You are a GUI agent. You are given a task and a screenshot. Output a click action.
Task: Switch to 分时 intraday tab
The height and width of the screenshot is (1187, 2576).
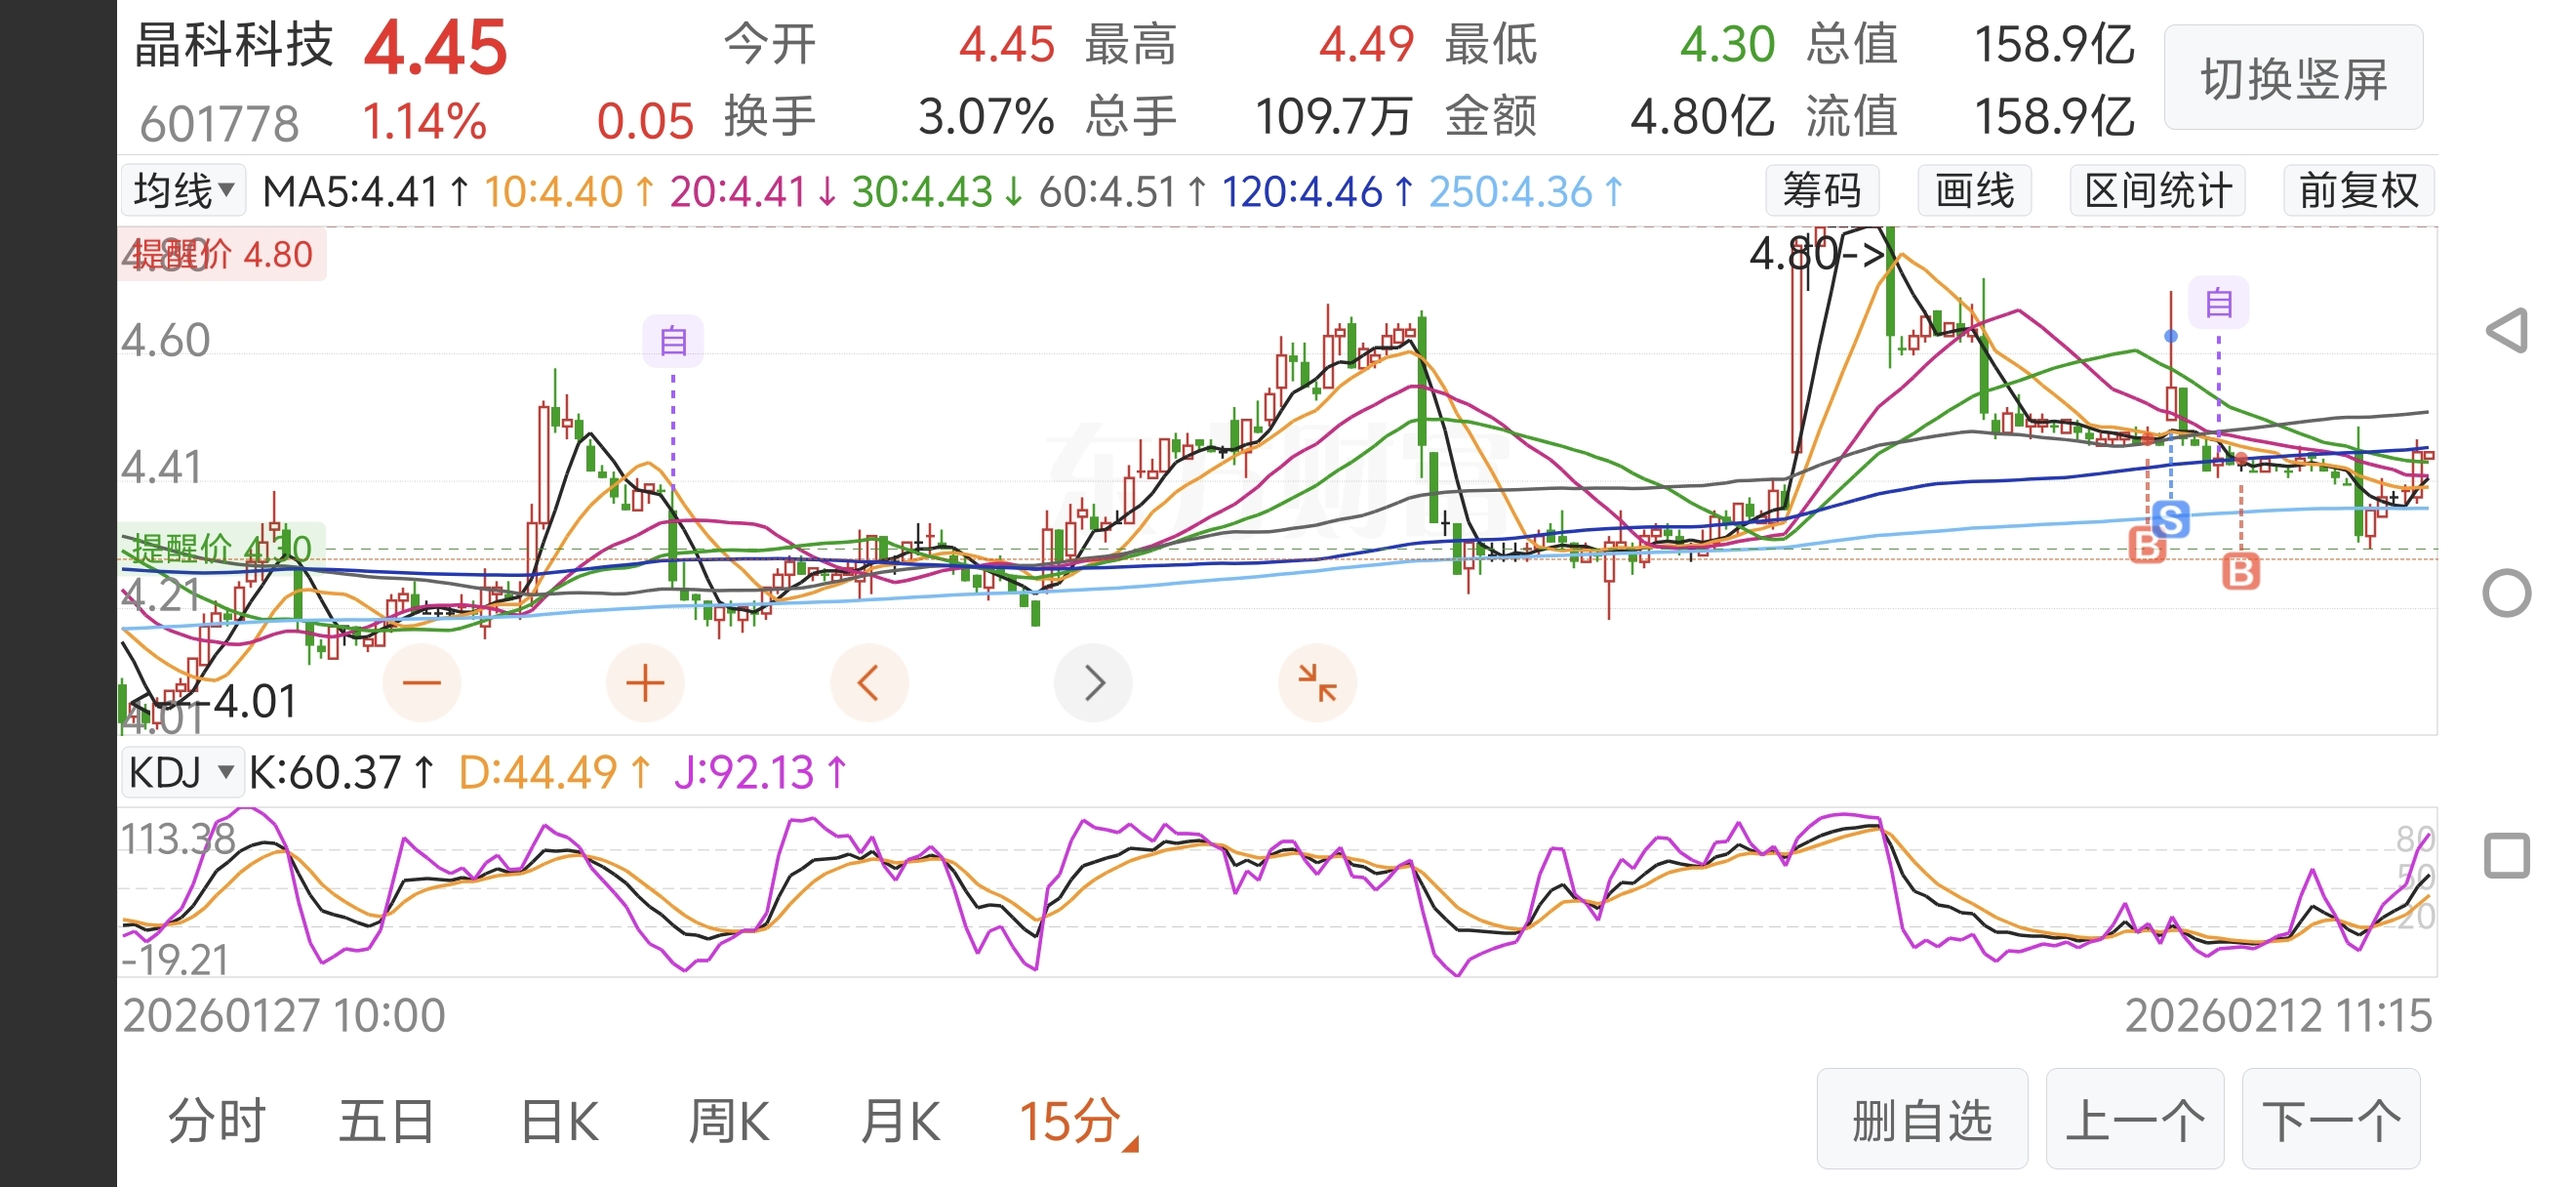pos(216,1121)
